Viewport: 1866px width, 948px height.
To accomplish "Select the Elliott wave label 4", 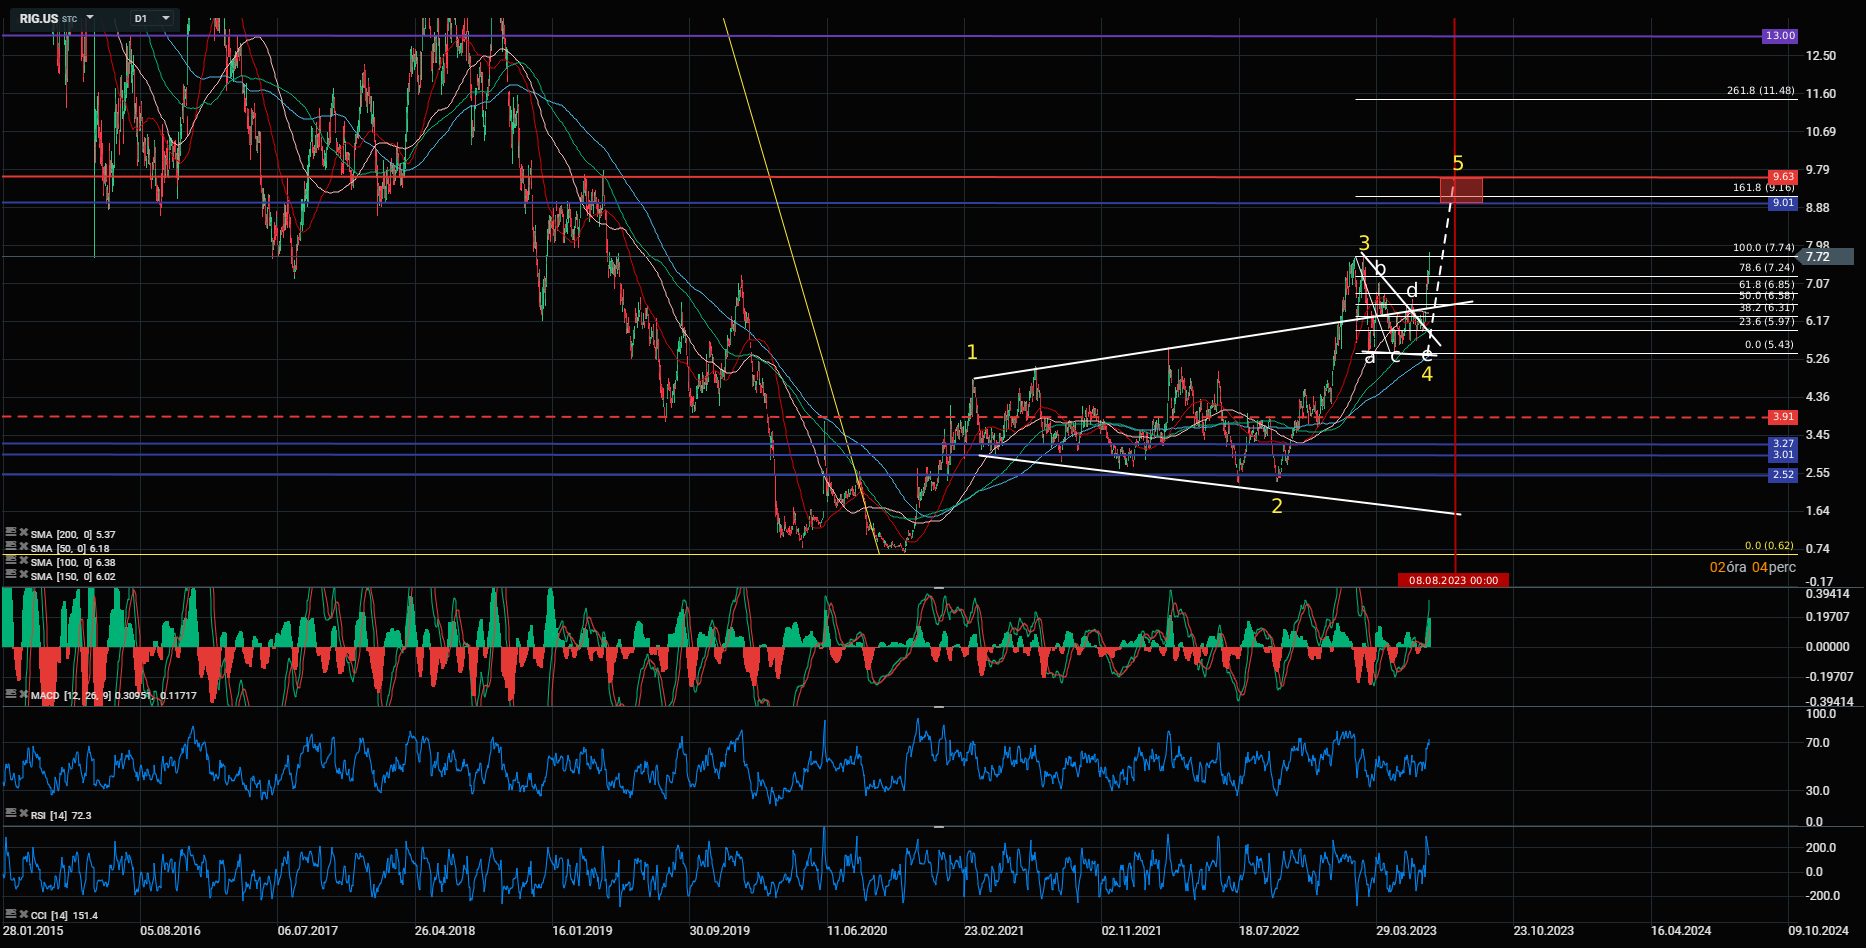I will coord(1427,374).
